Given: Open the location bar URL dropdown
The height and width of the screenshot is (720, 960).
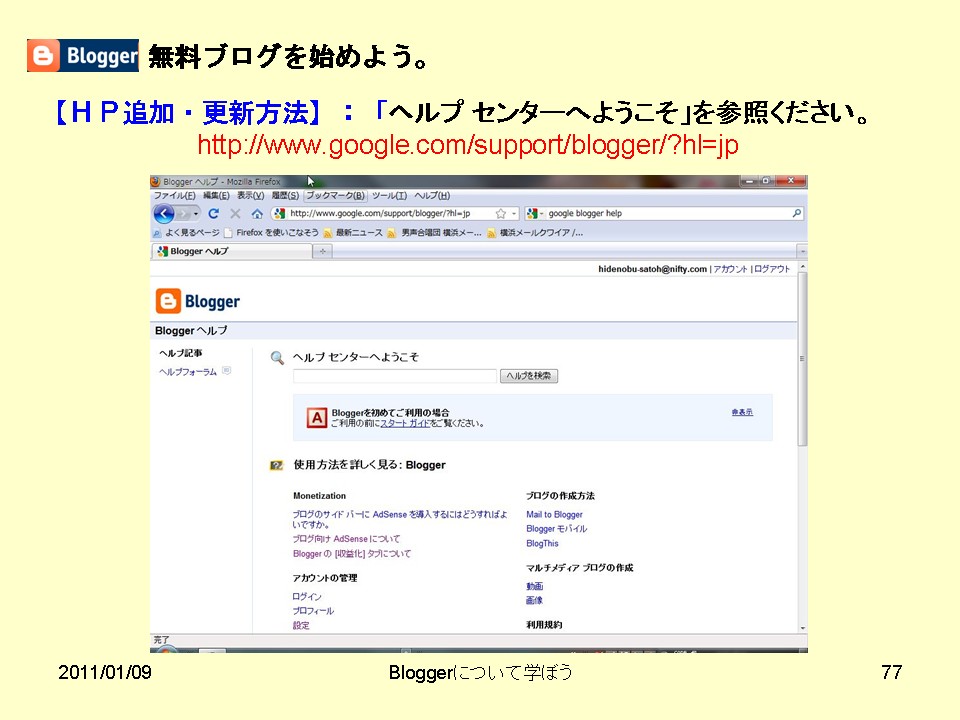Looking at the screenshot, I should [514, 213].
